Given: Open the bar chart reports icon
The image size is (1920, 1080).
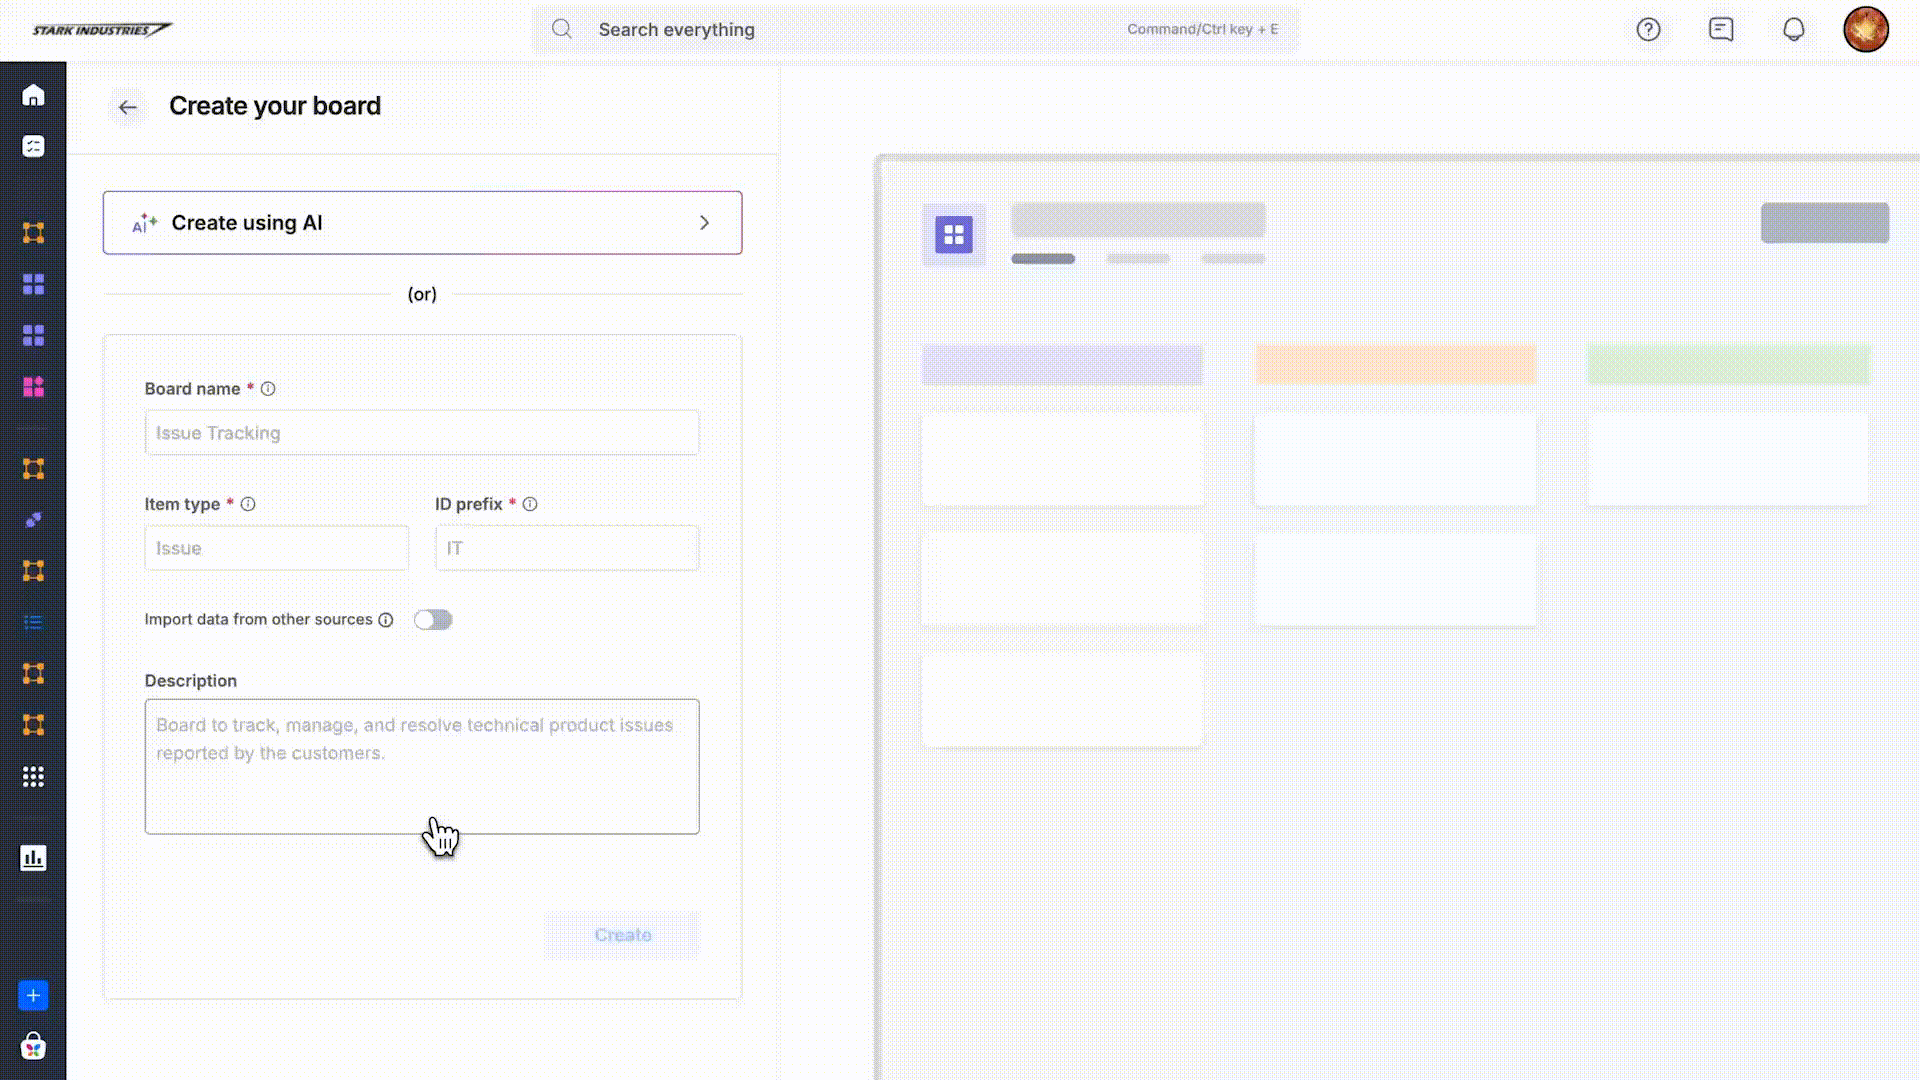Looking at the screenshot, I should (33, 858).
